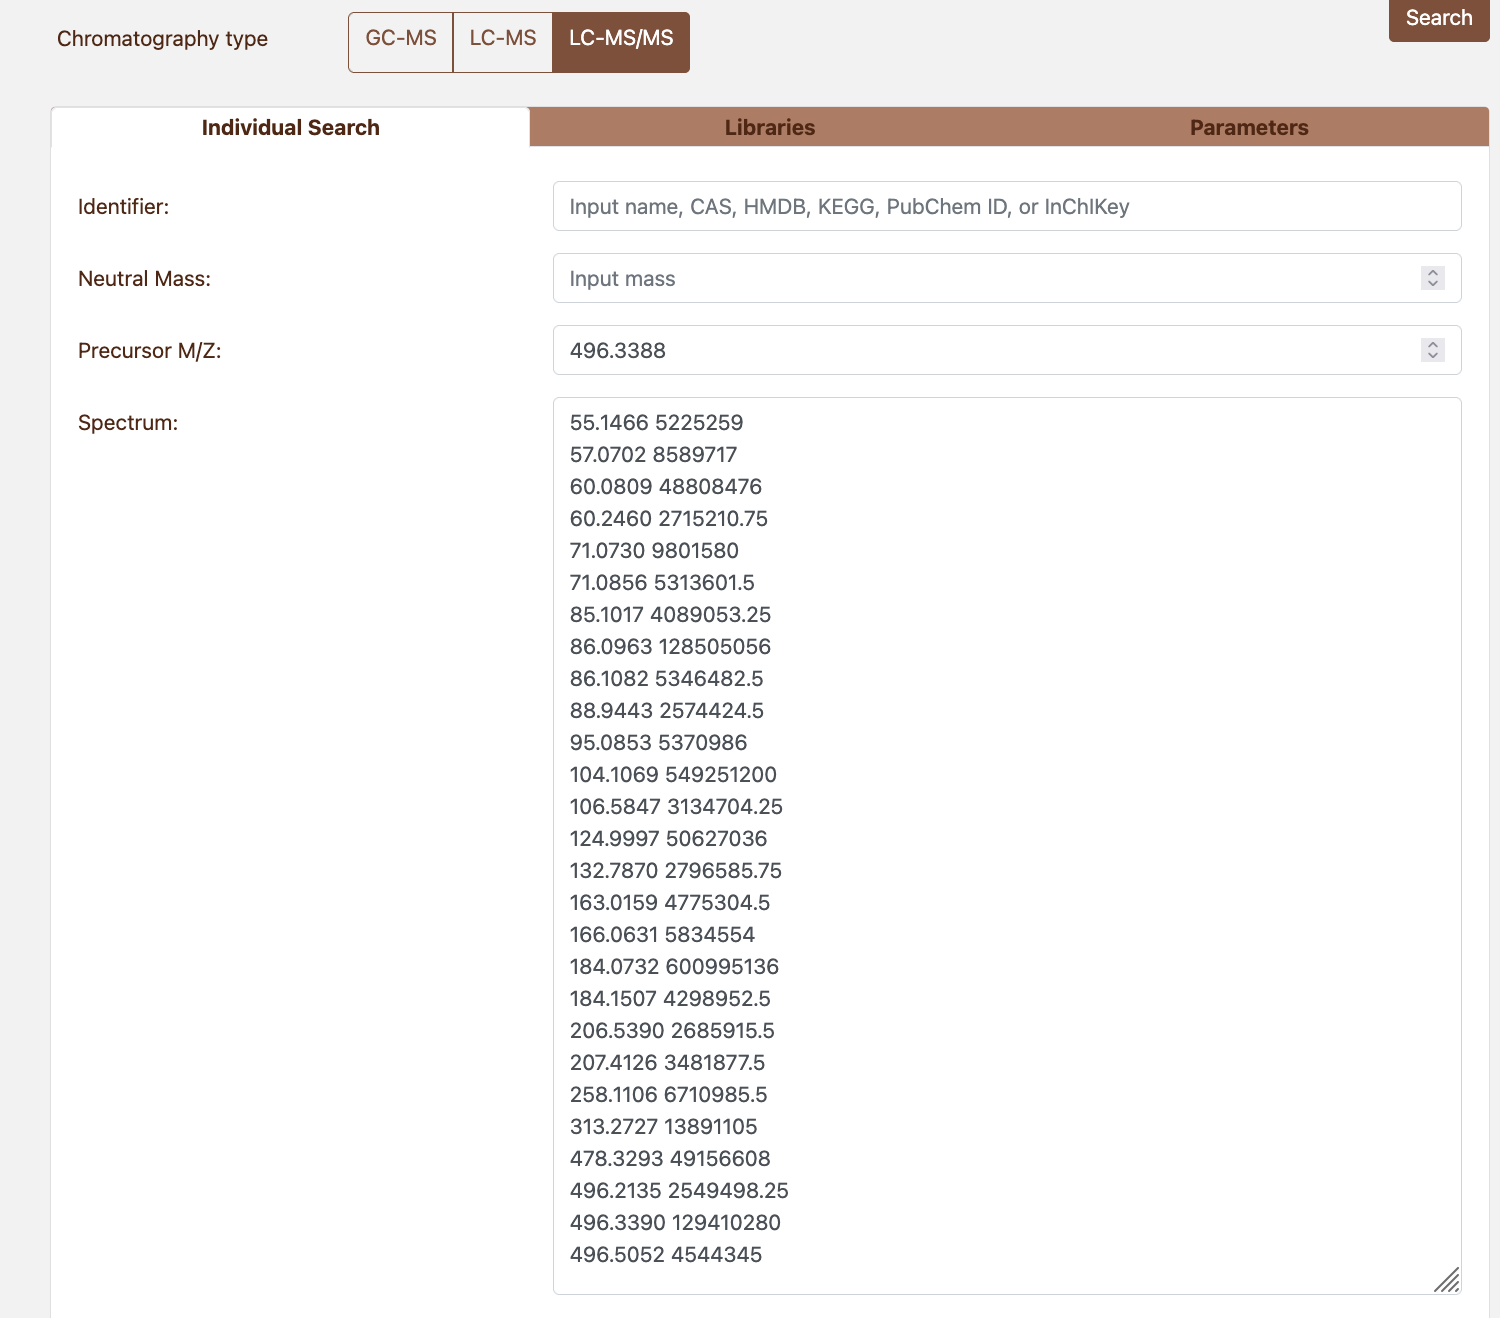Viewport: 1500px width, 1318px height.
Task: Select the Individual Search tab
Action: tap(290, 127)
